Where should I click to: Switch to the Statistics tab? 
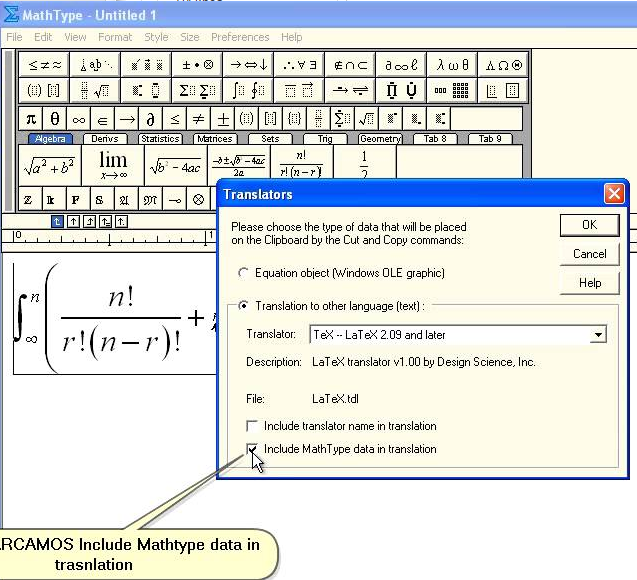160,139
